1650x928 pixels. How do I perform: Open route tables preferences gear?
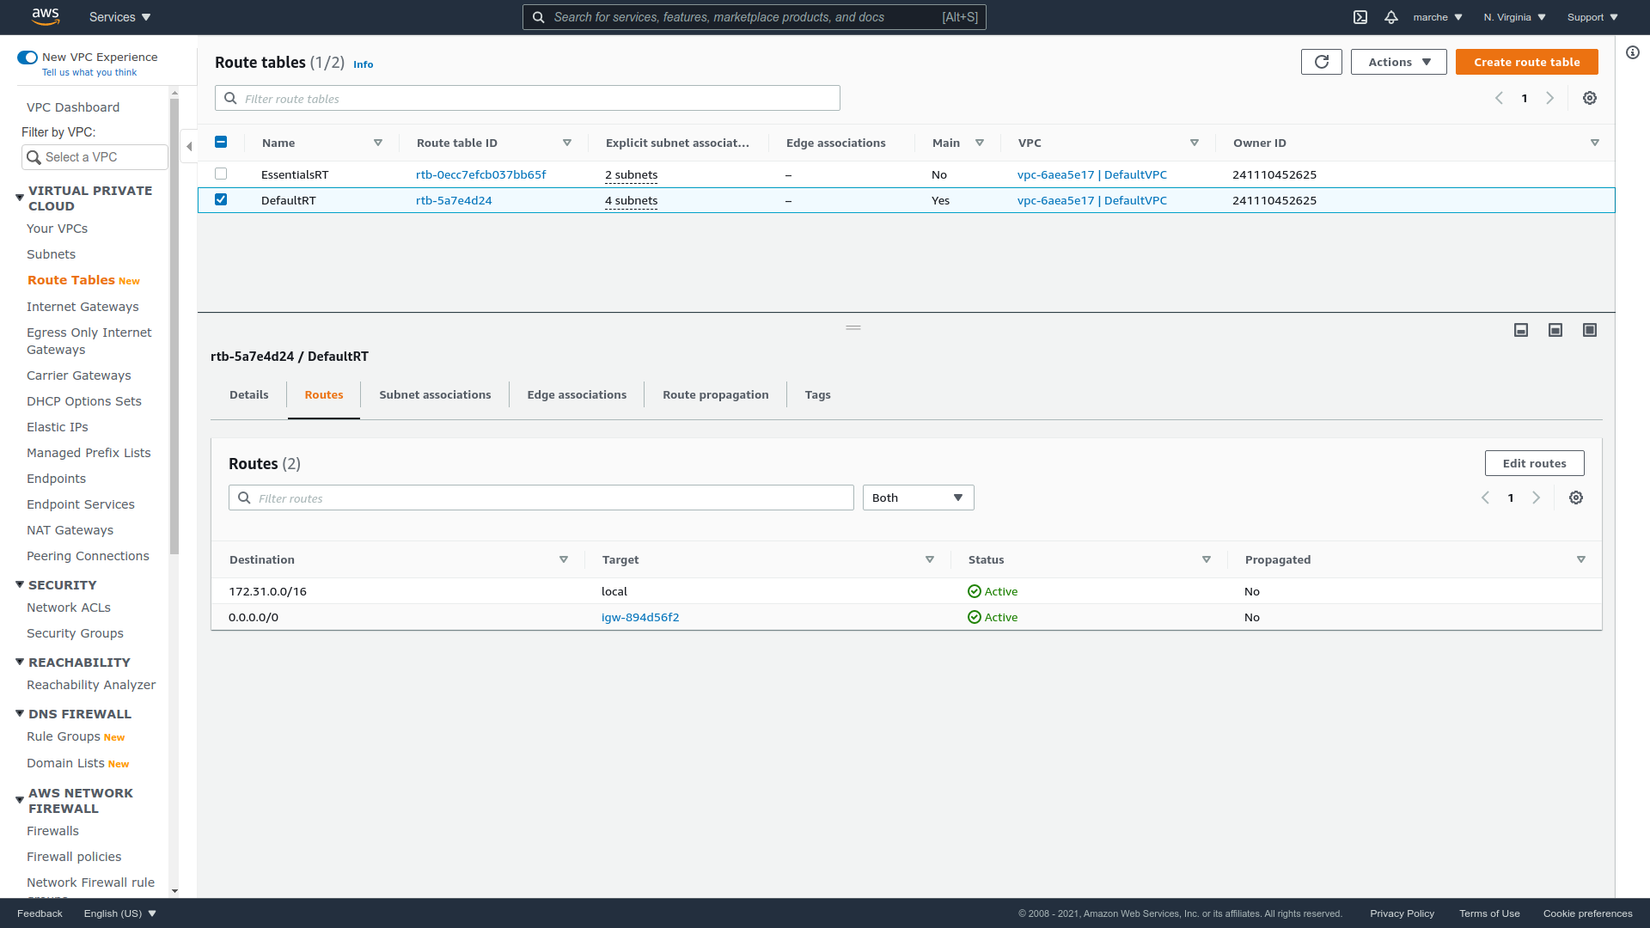1589,98
